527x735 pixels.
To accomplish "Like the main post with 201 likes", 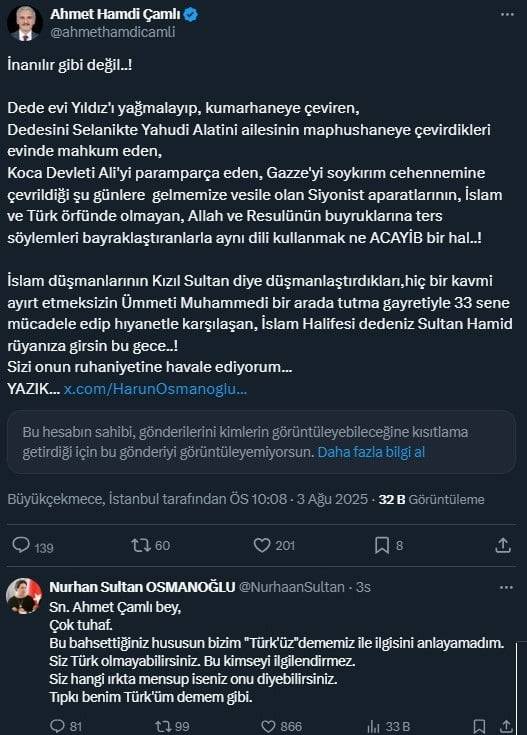I will pos(262,545).
